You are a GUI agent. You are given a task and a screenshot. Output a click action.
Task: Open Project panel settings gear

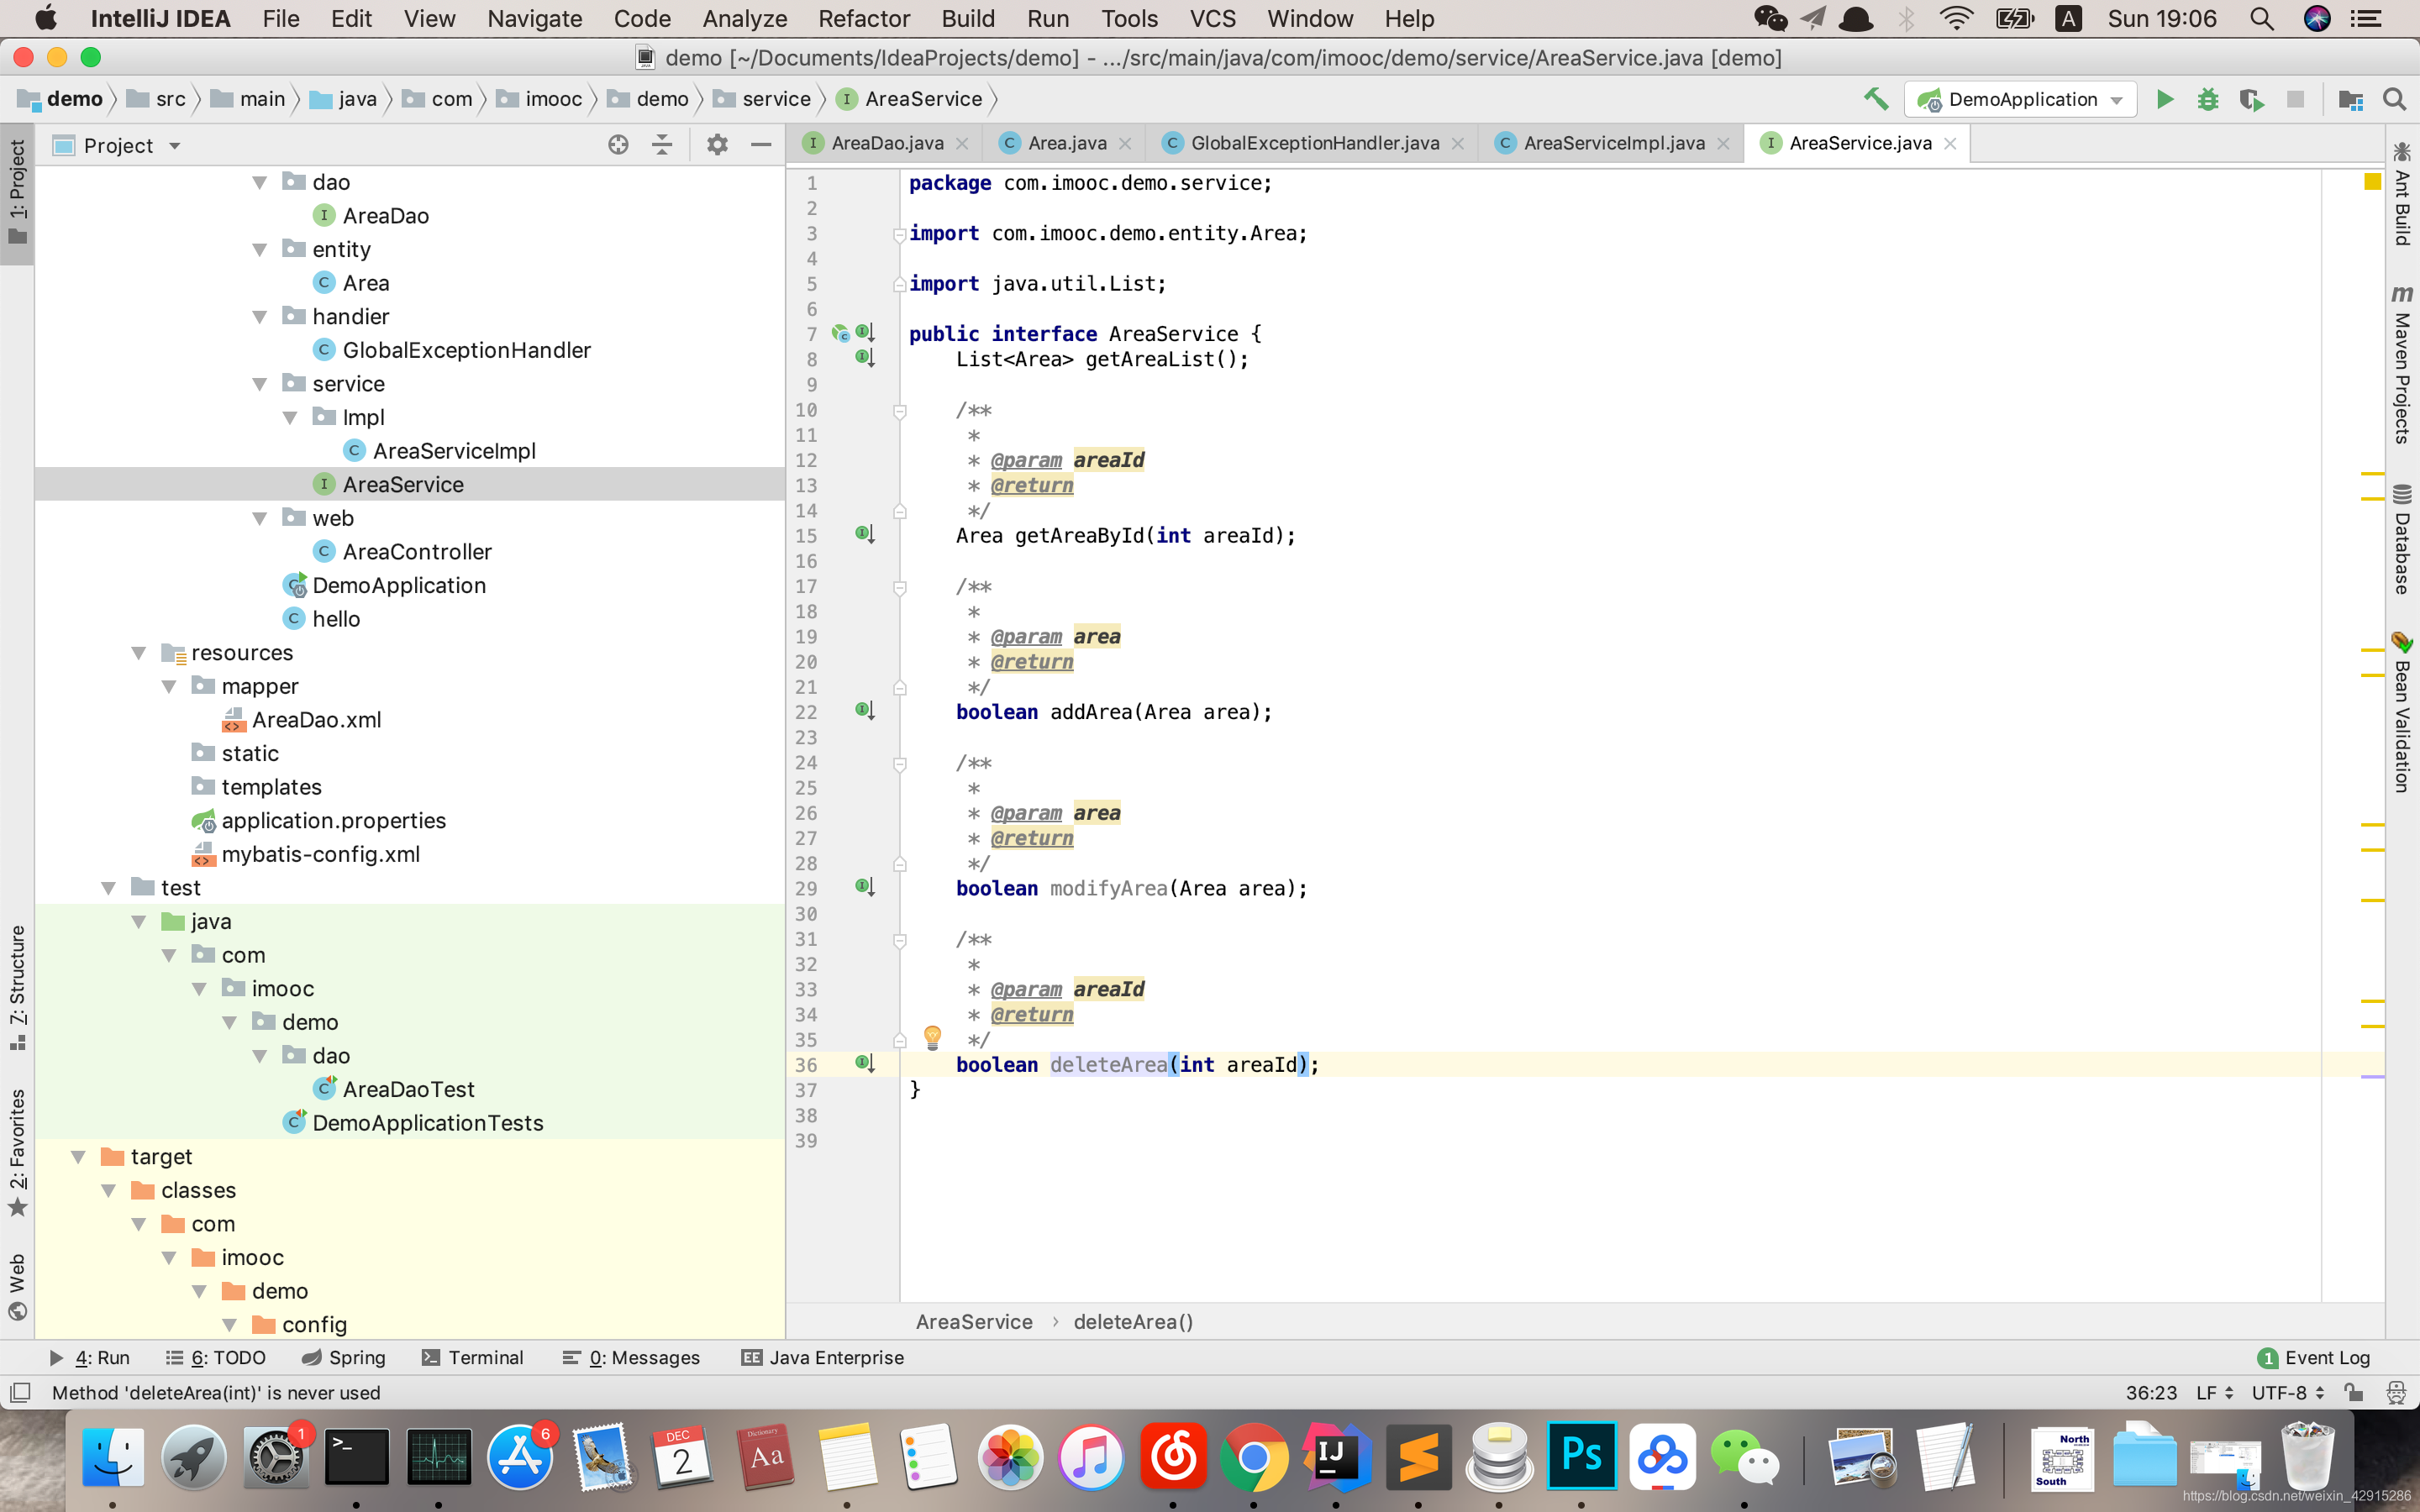pyautogui.click(x=717, y=145)
